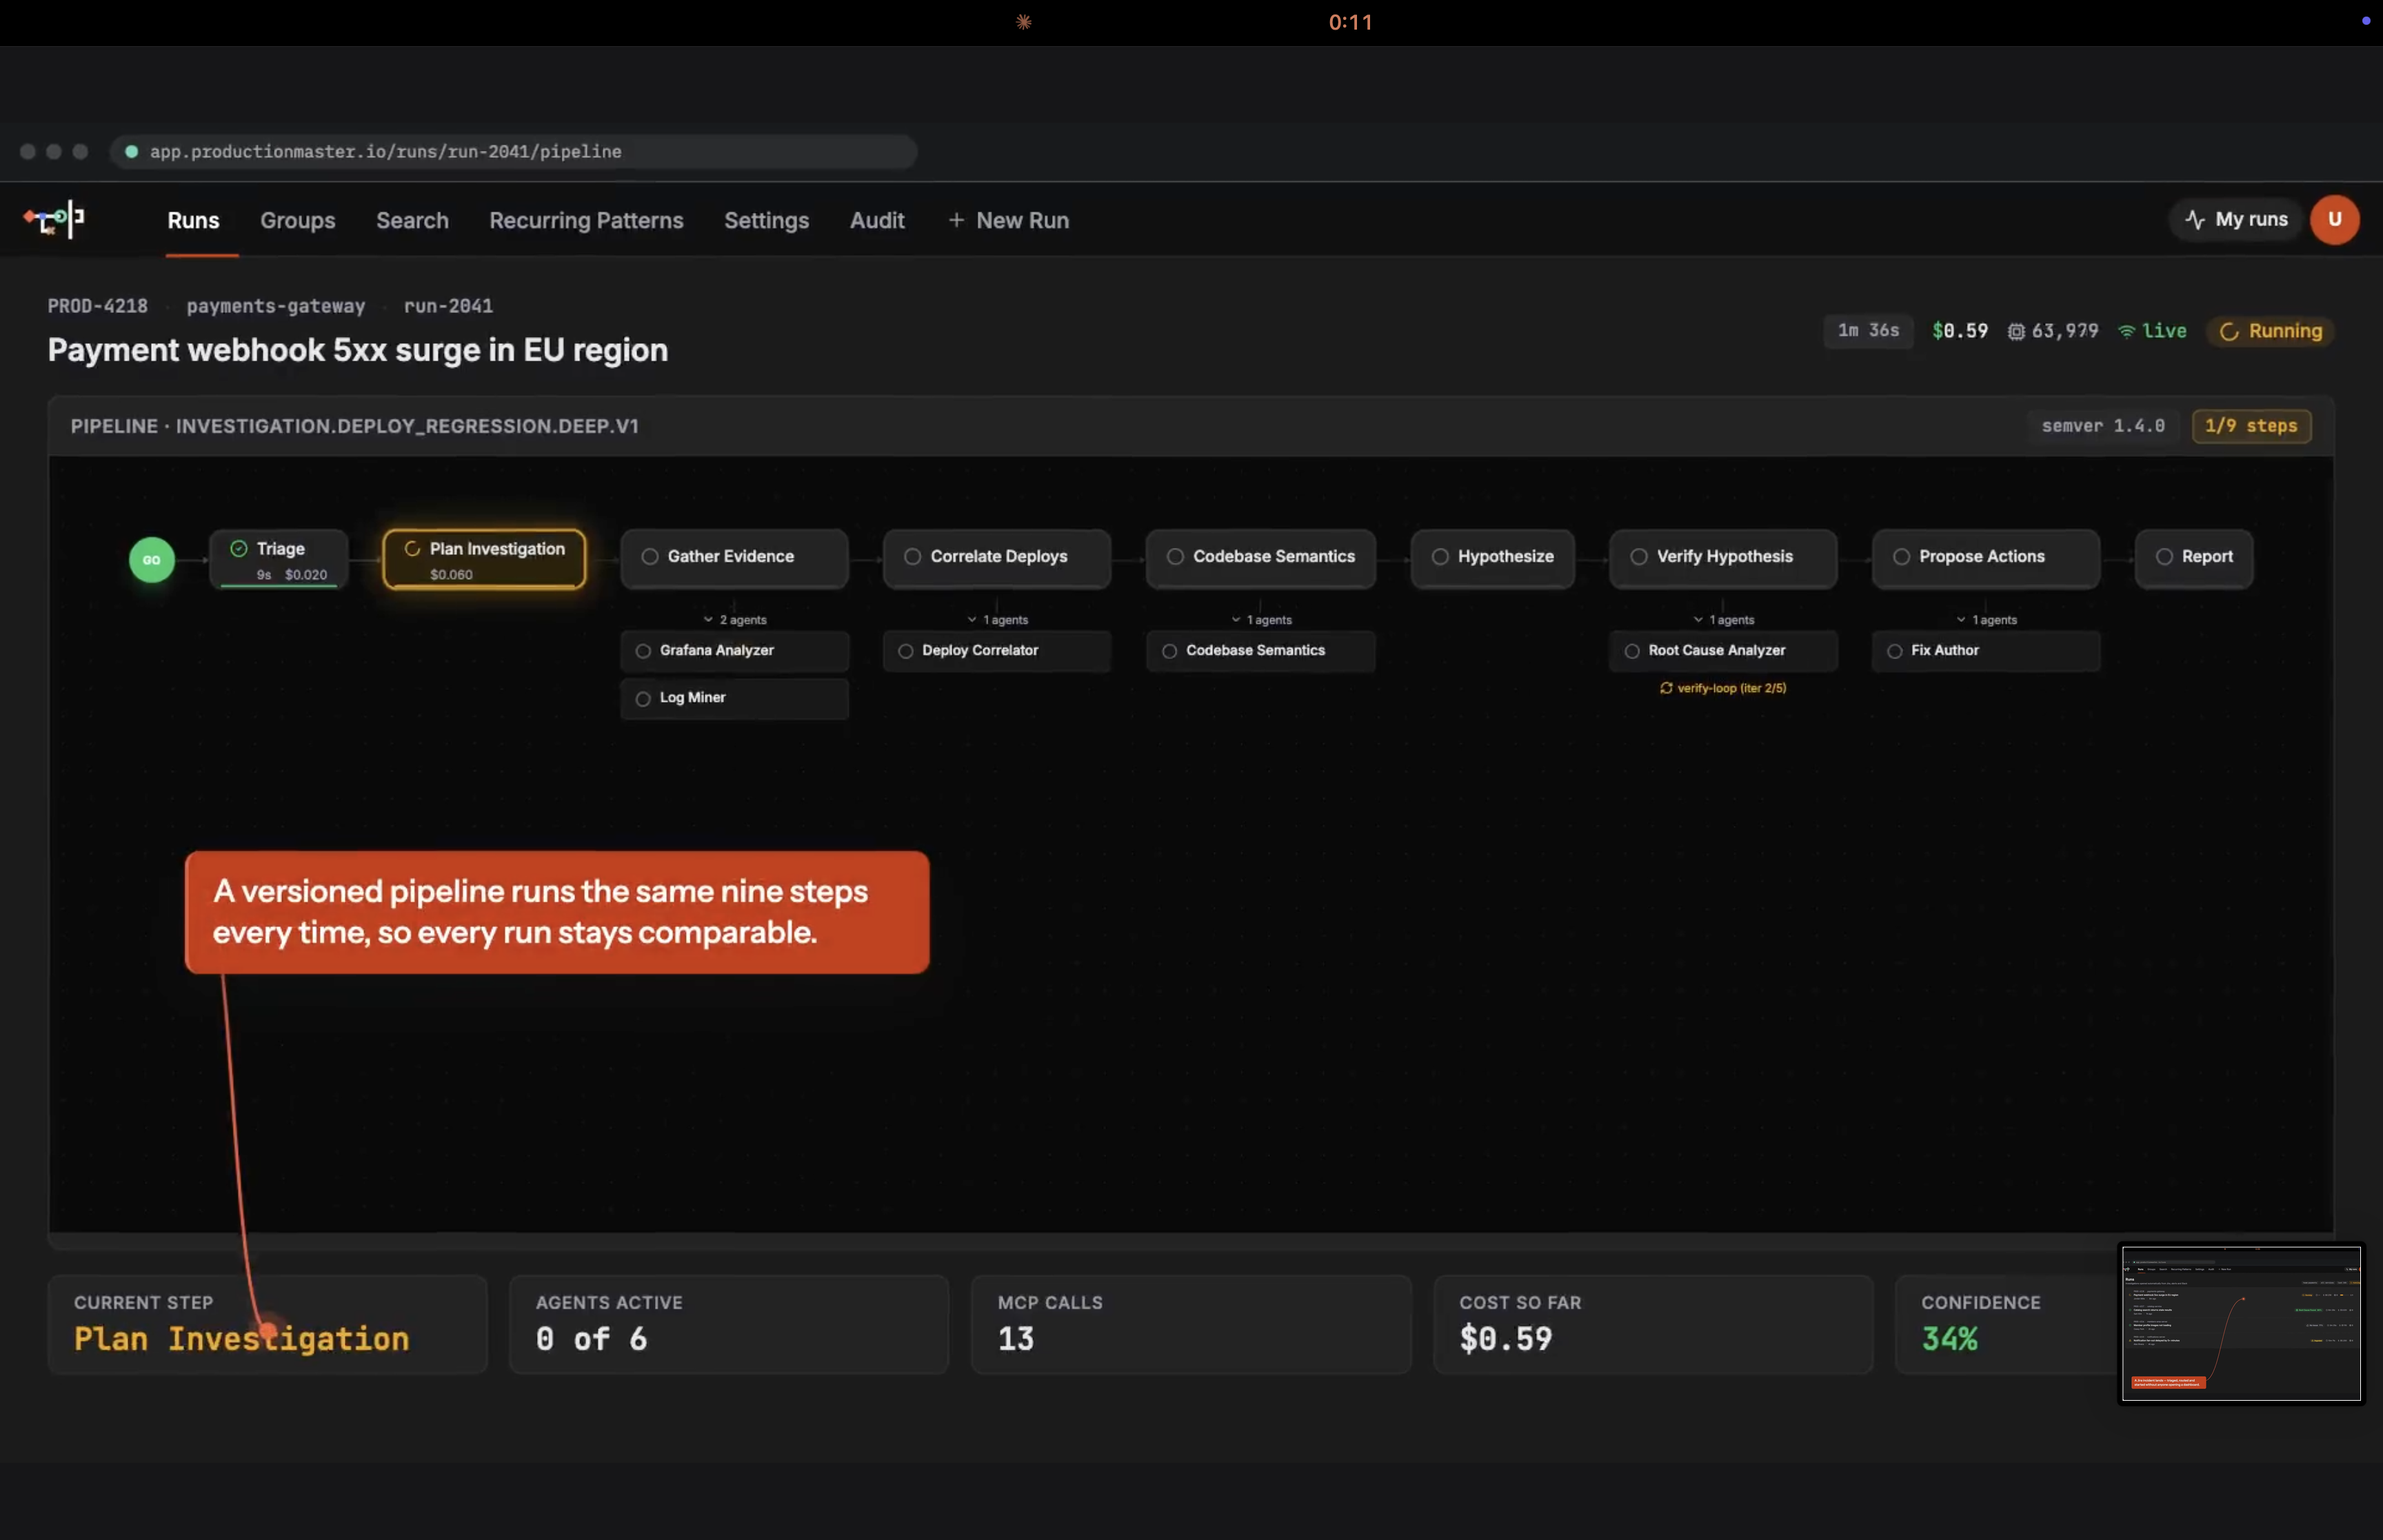This screenshot has height=1540, width=2383.
Task: Open the Audit tab
Action: 877,220
